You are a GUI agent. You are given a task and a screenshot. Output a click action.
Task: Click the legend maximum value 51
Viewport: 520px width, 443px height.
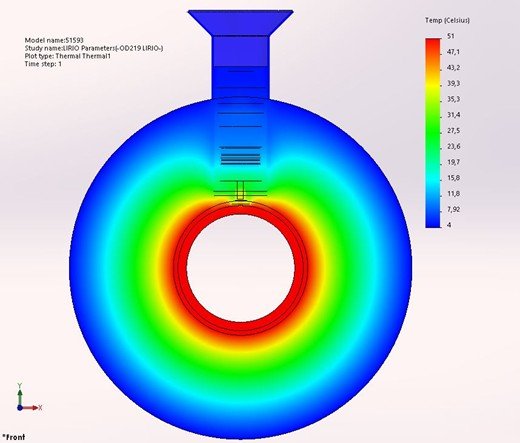[x=451, y=36]
